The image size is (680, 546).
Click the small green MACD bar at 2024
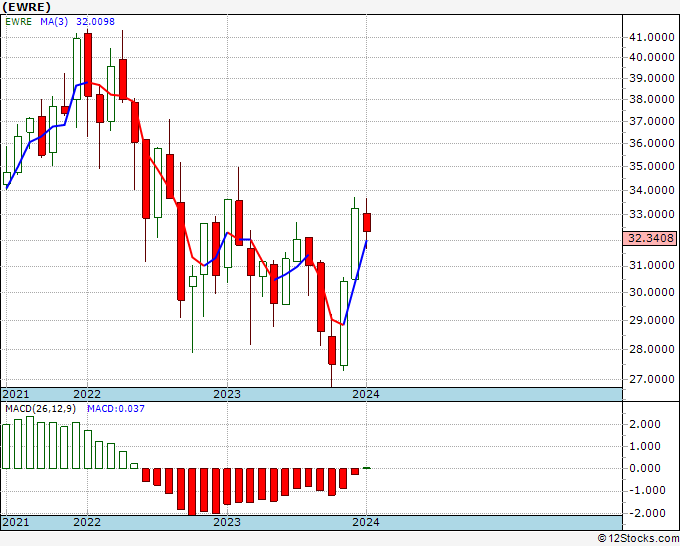[x=367, y=468]
